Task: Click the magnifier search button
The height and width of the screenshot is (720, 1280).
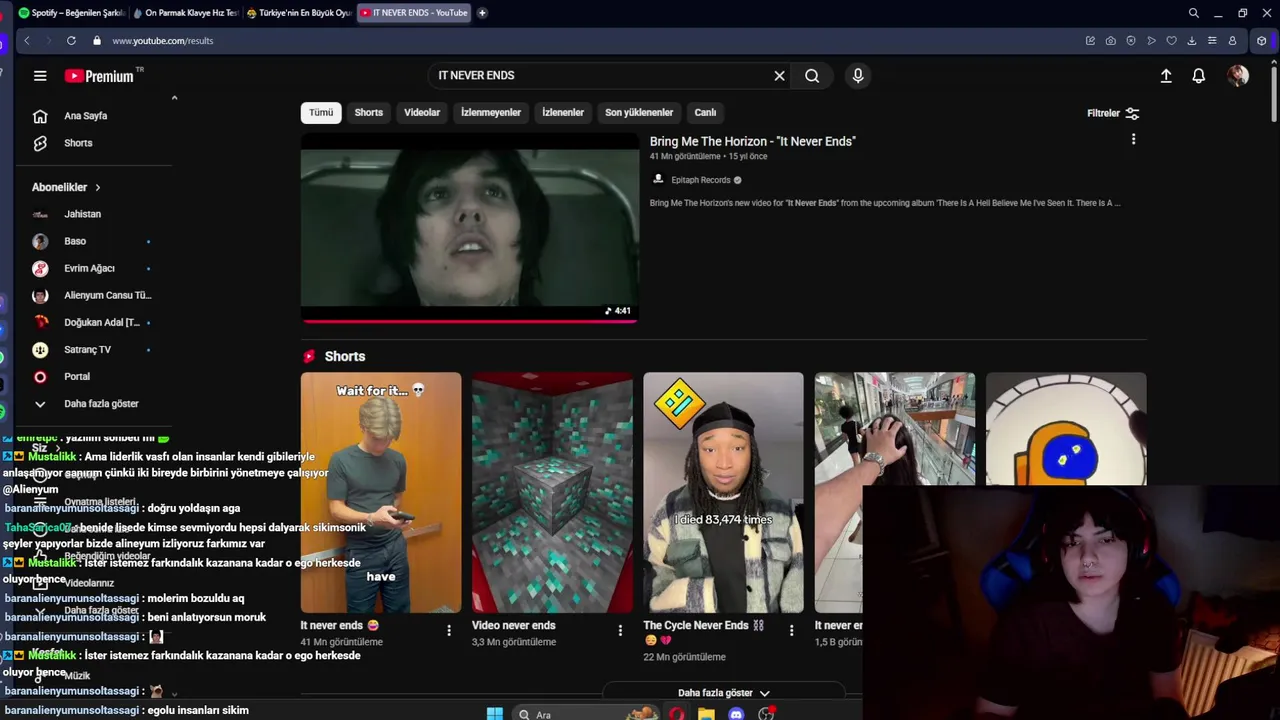Action: tap(812, 76)
